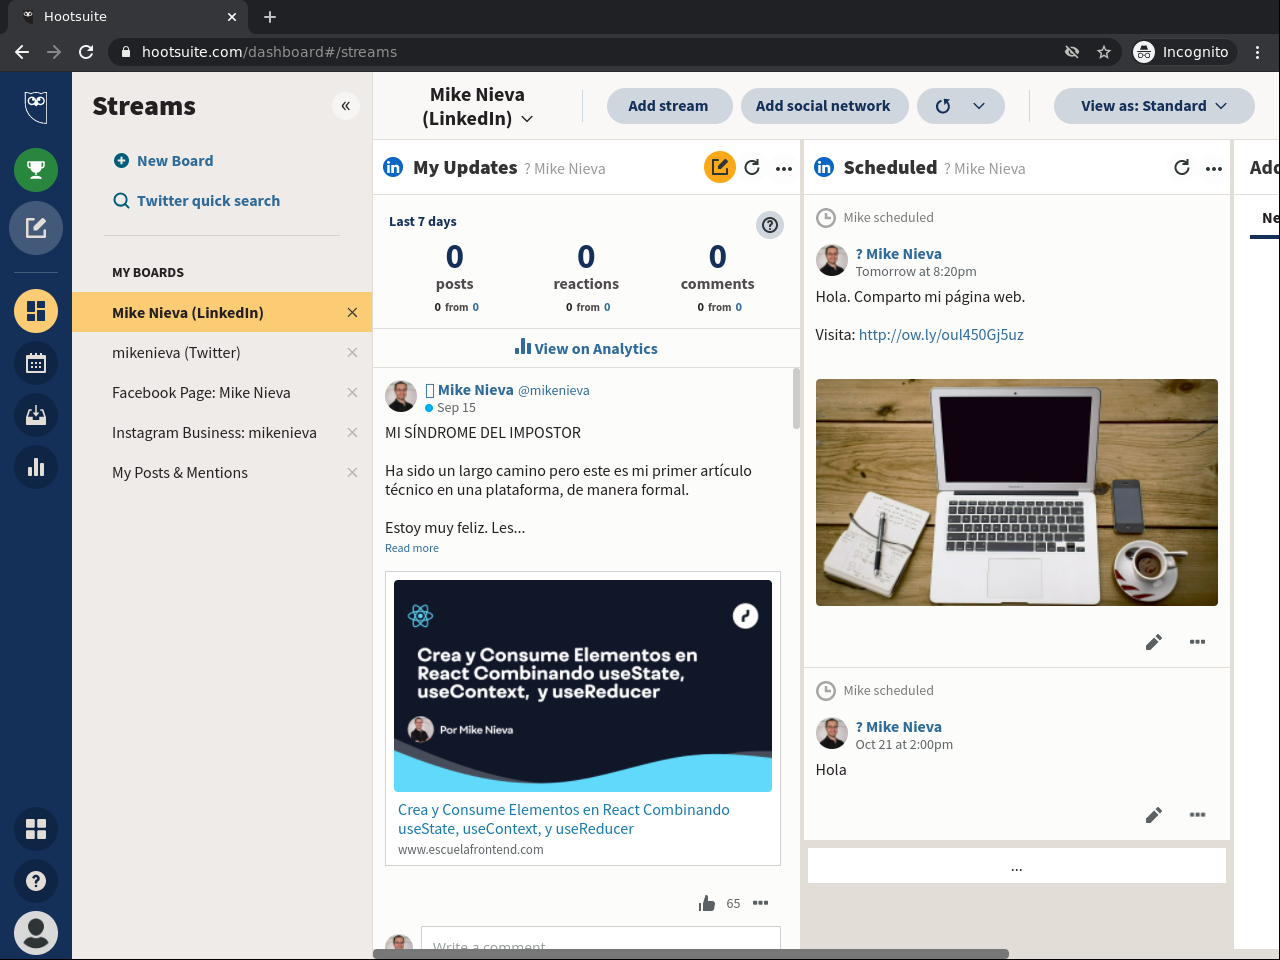Click Read more on the Sep 15 post
1280x960 pixels.
(x=412, y=548)
